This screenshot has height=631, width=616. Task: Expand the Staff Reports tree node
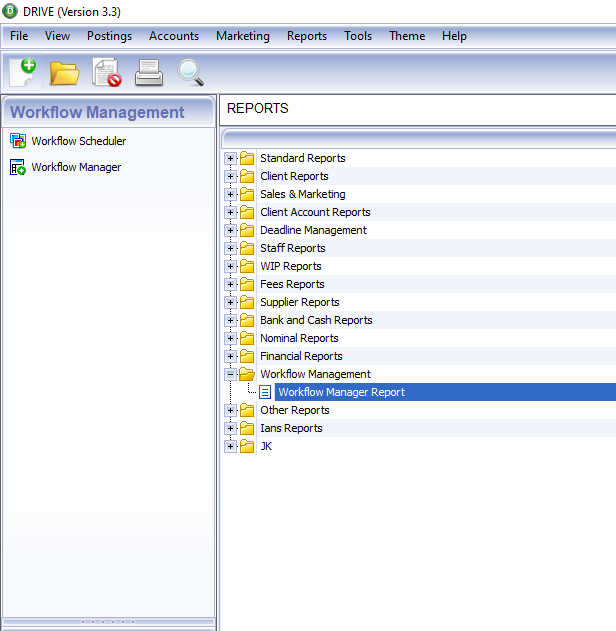[230, 248]
